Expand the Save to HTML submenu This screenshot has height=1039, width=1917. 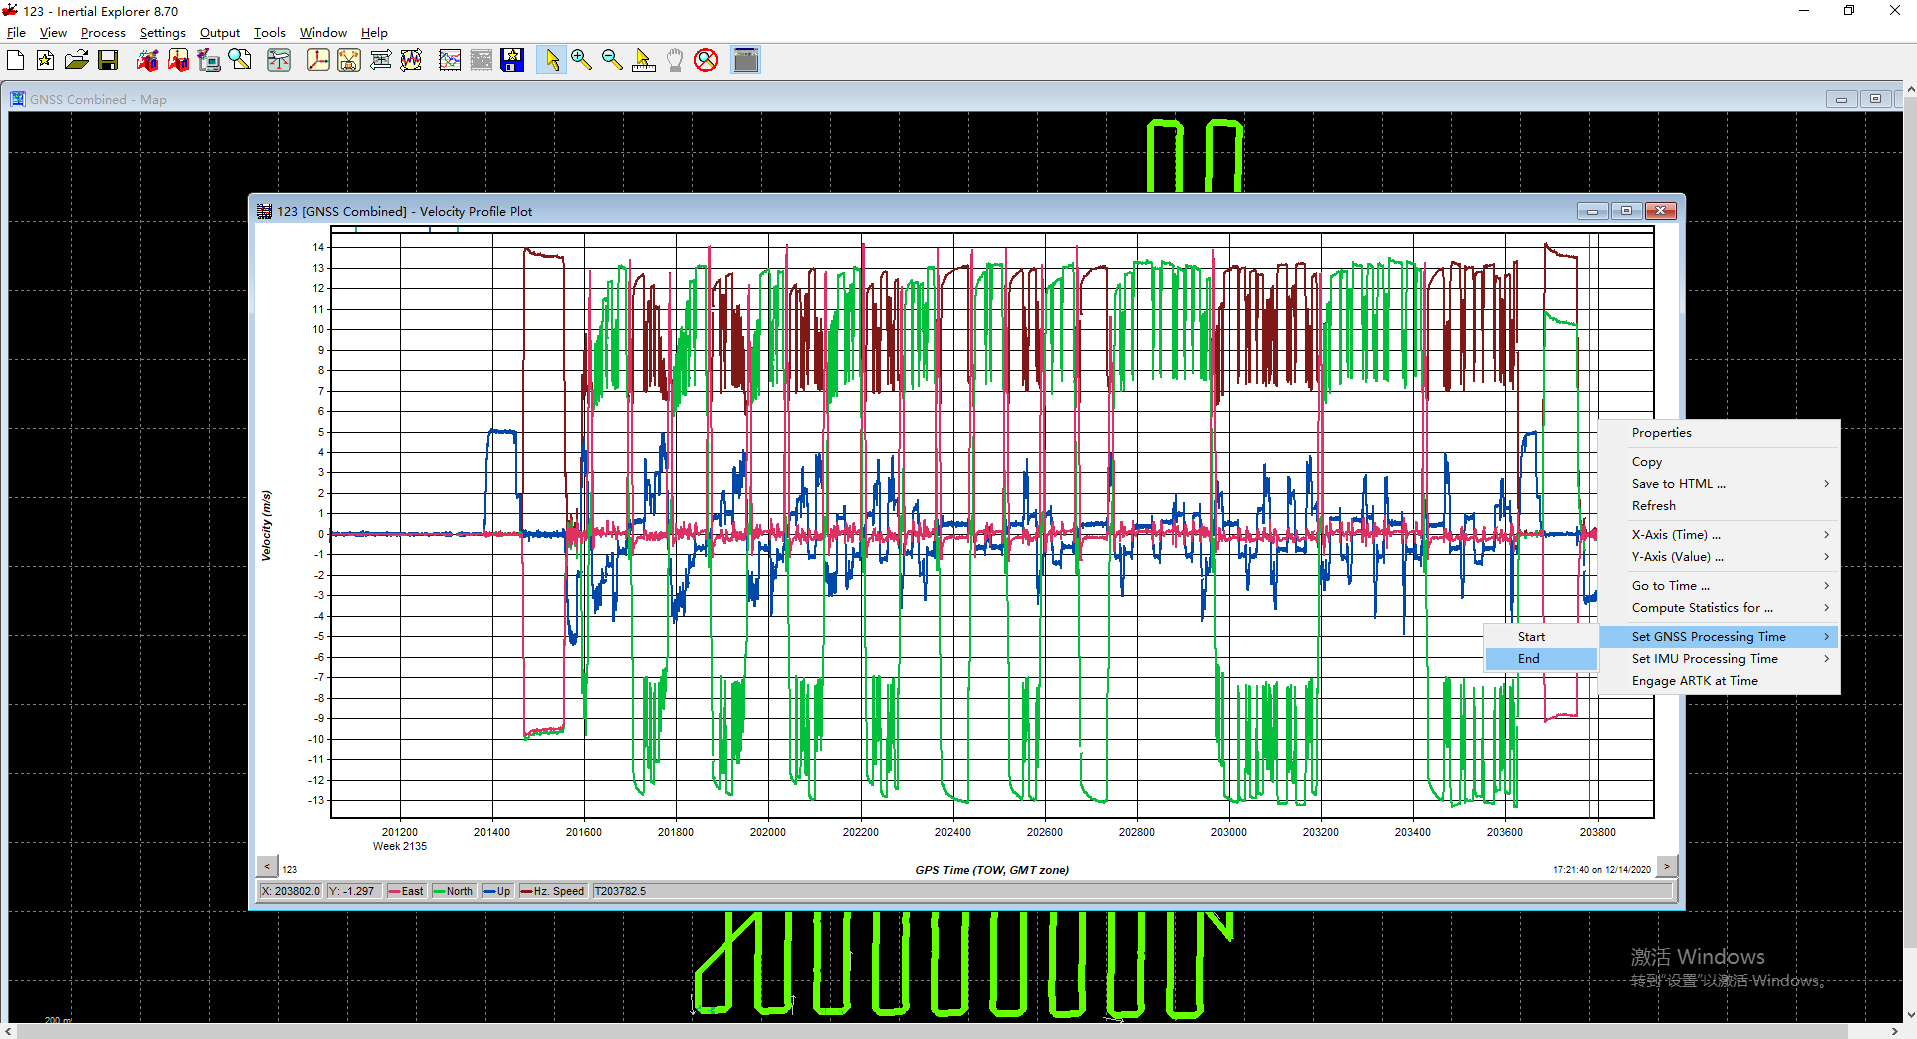[x=1679, y=483]
